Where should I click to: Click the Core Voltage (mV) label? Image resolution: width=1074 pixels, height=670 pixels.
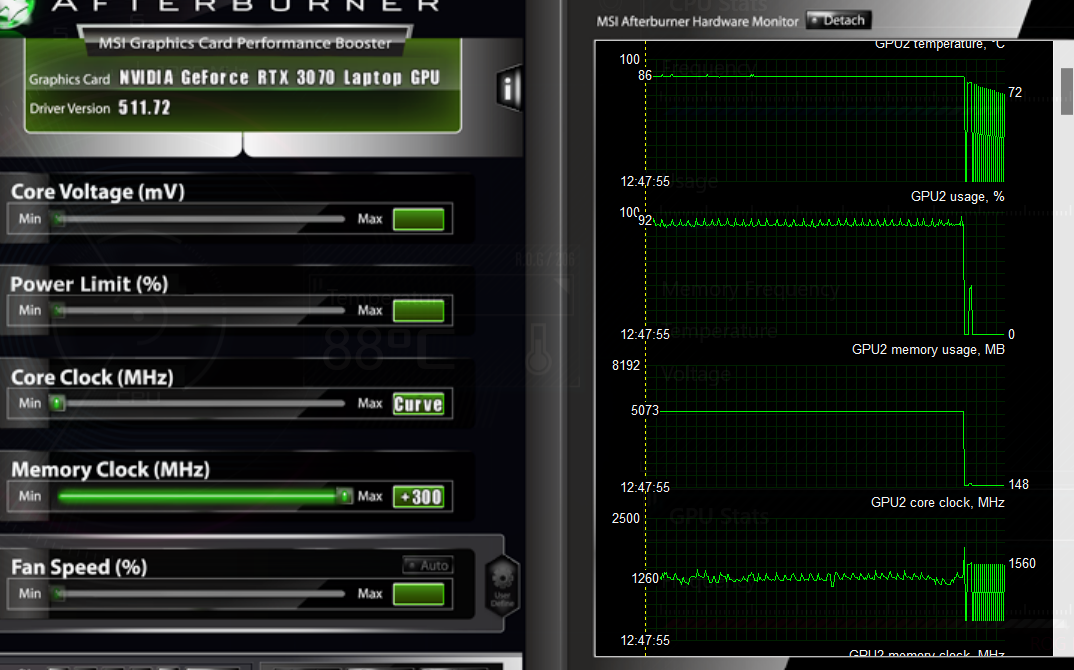click(98, 192)
